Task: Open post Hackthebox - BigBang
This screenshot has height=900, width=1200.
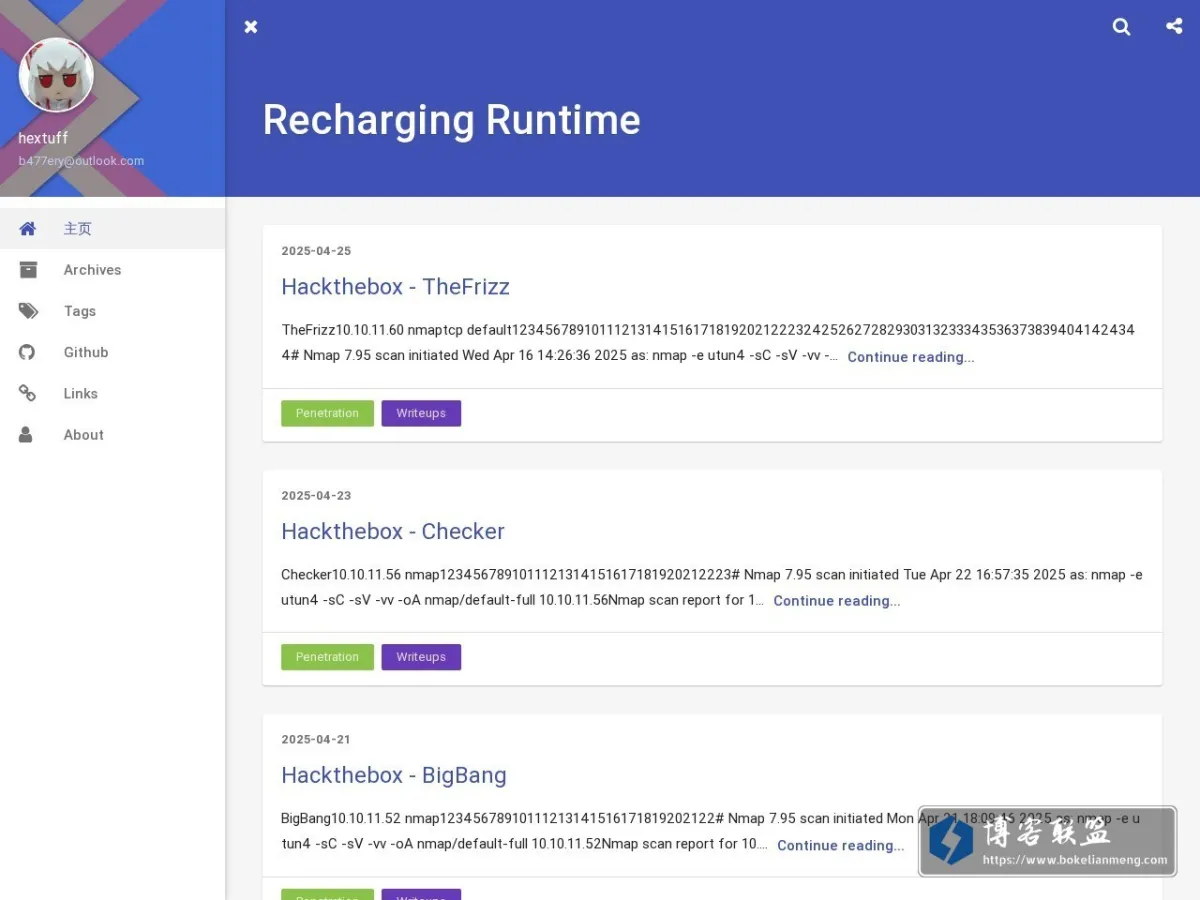Action: 394,775
